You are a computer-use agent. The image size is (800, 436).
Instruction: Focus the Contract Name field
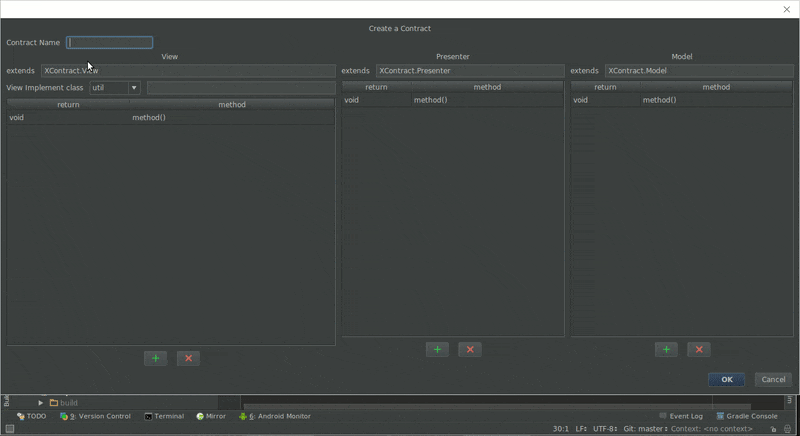coord(110,42)
